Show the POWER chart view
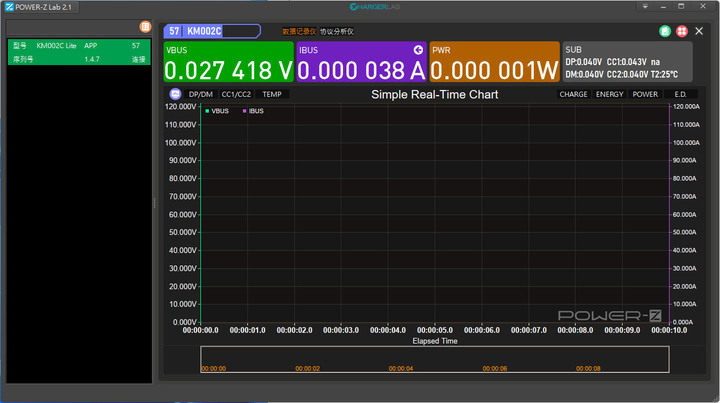The width and height of the screenshot is (720, 403). (x=645, y=94)
